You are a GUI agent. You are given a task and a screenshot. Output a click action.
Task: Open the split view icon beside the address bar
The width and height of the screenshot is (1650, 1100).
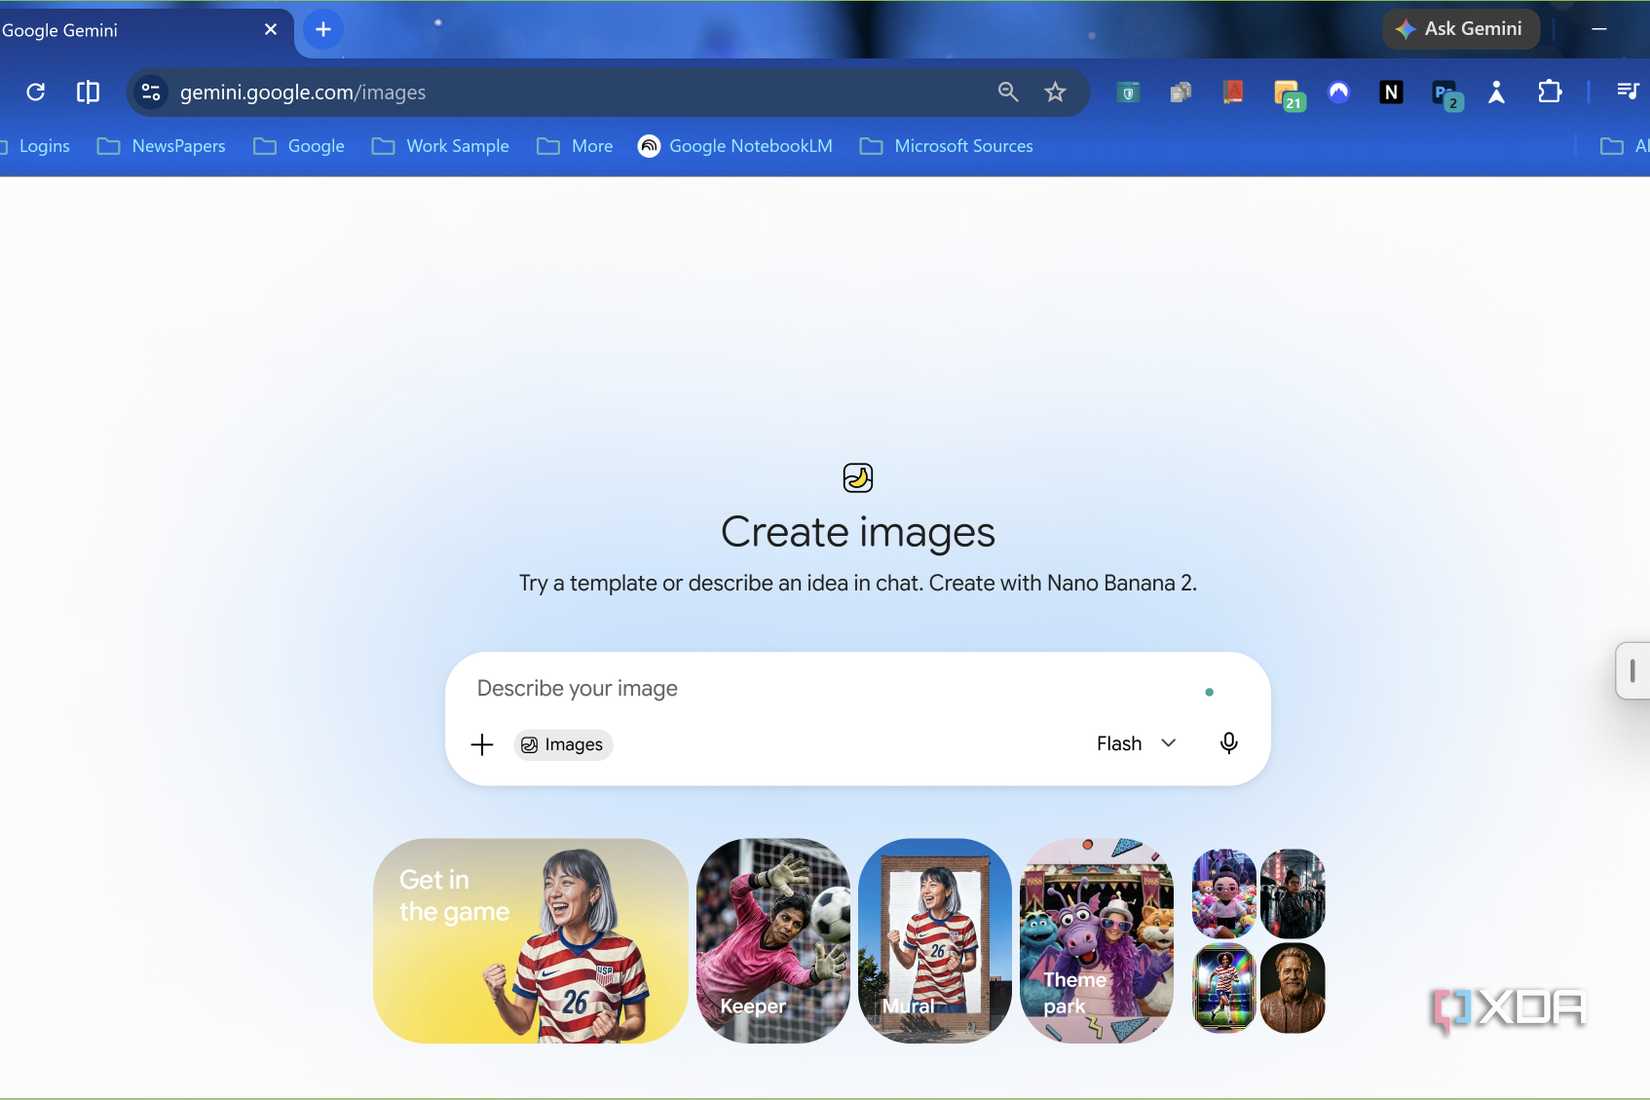(88, 92)
